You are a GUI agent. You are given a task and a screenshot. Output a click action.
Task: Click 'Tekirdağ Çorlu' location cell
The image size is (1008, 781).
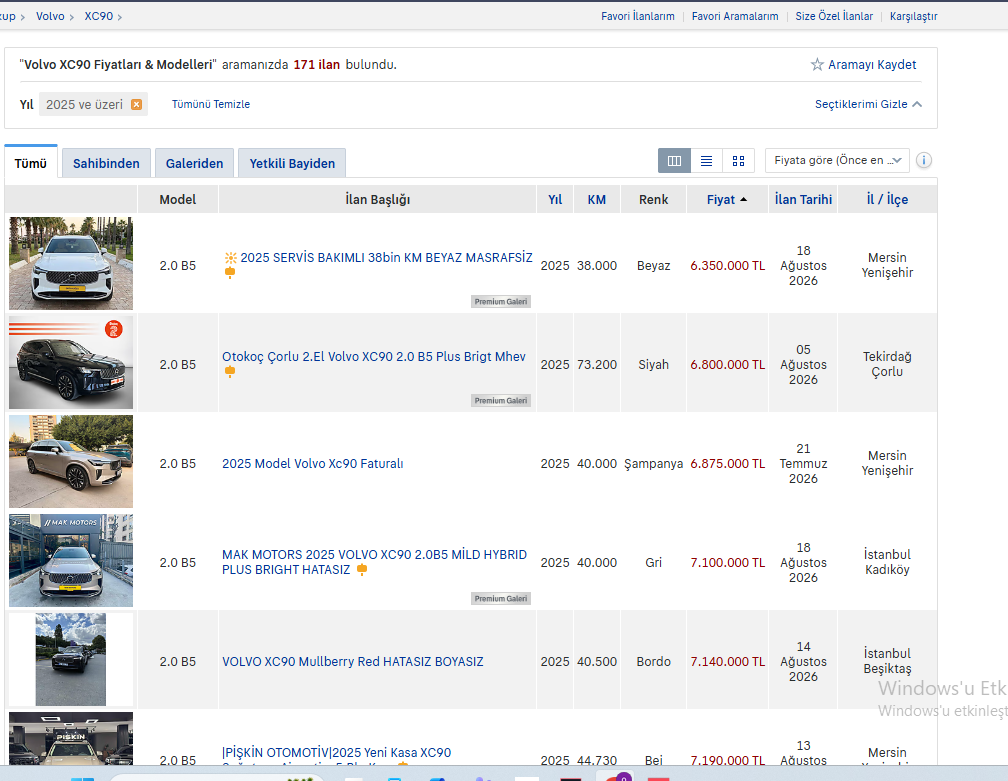887,364
